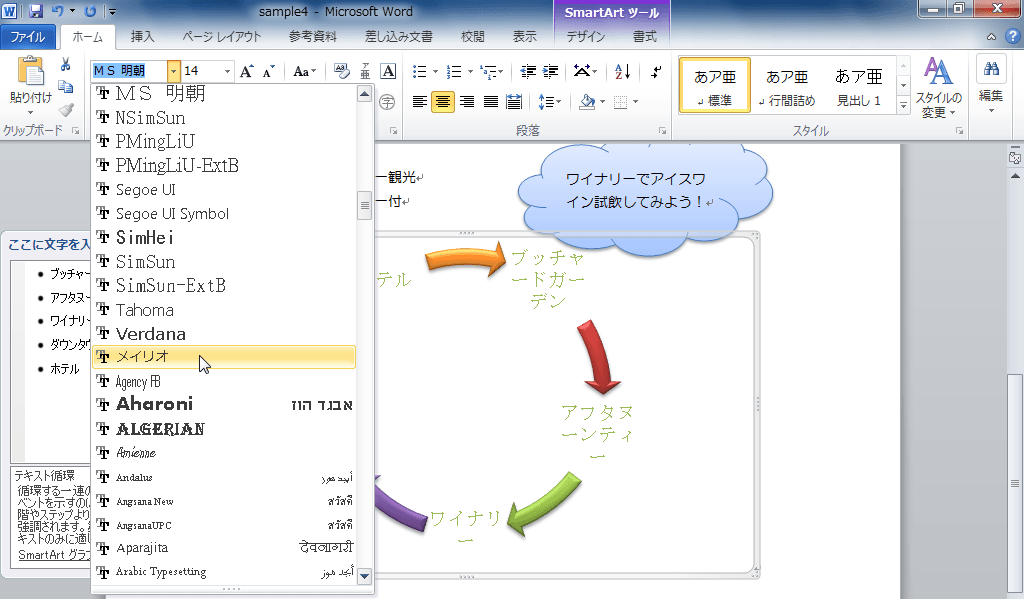Click the Format Painter brush icon
1024x599 pixels.
(x=65, y=109)
